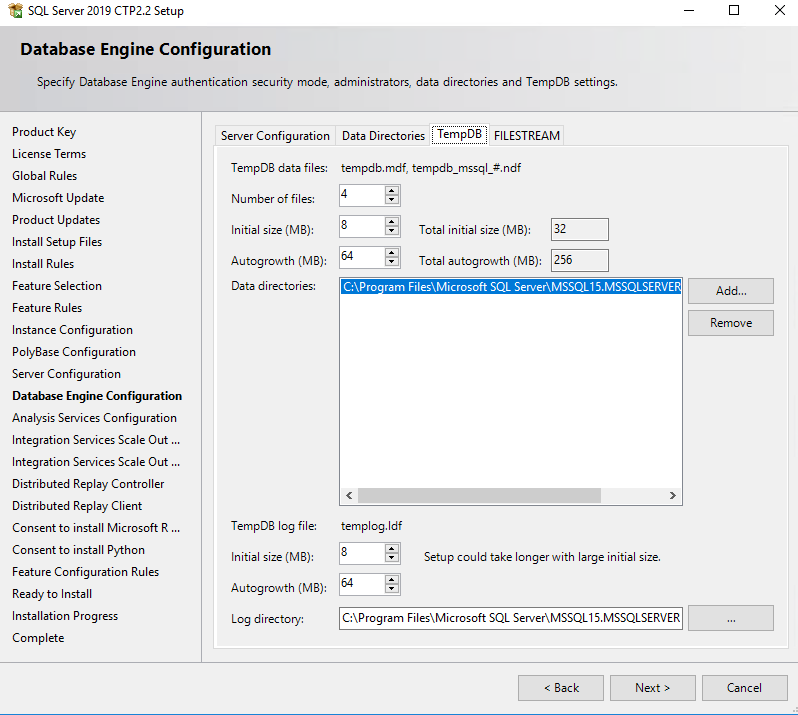Minimize the setup window
This screenshot has height=715, width=798.
click(x=689, y=10)
